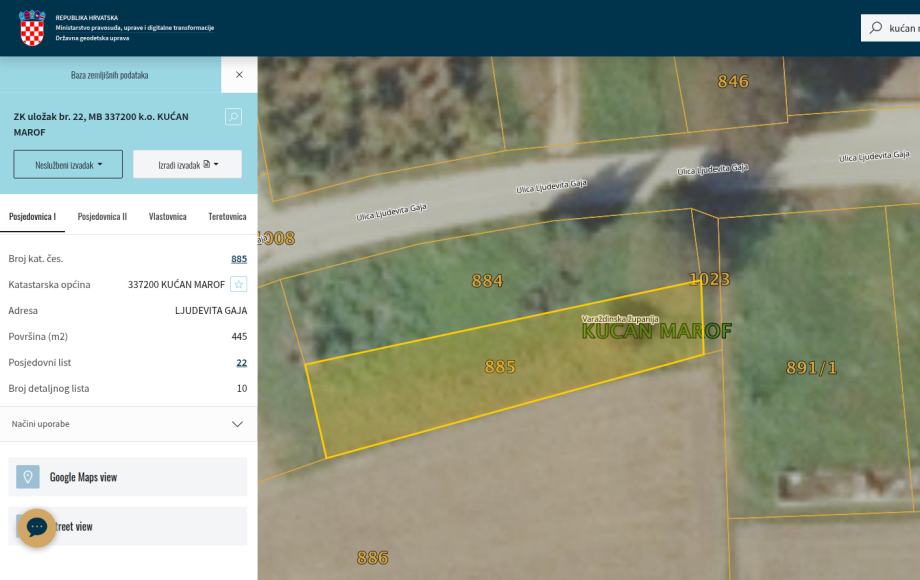Open the Posjedovni list 22 link
Image resolution: width=920 pixels, height=580 pixels.
pyautogui.click(x=241, y=362)
